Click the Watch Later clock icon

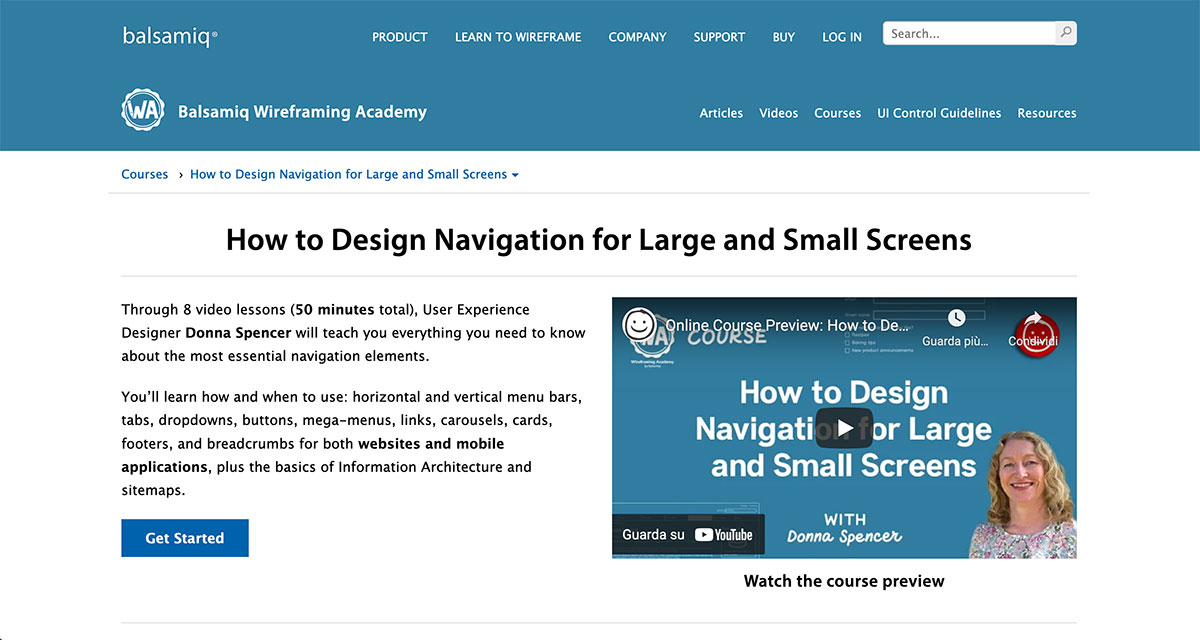click(956, 318)
